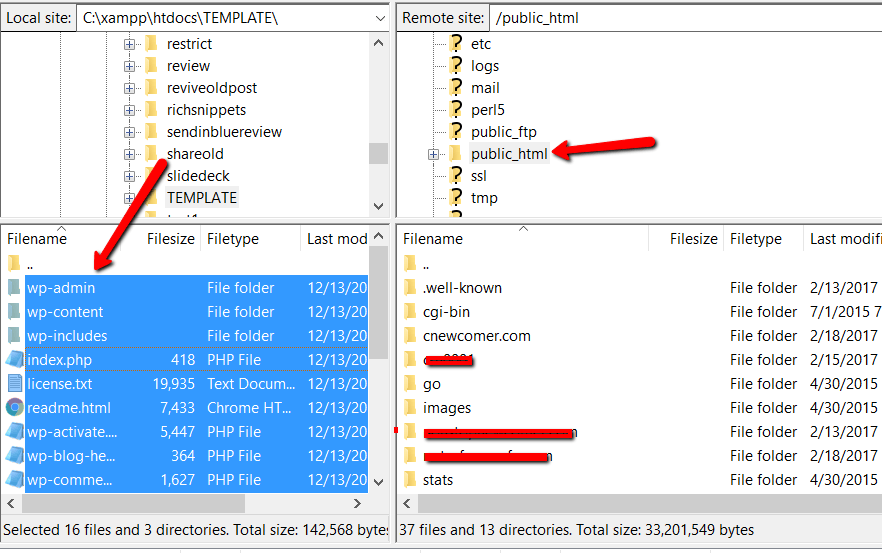Click the PHP file icon for index.php
882x553 pixels.
coord(15,360)
